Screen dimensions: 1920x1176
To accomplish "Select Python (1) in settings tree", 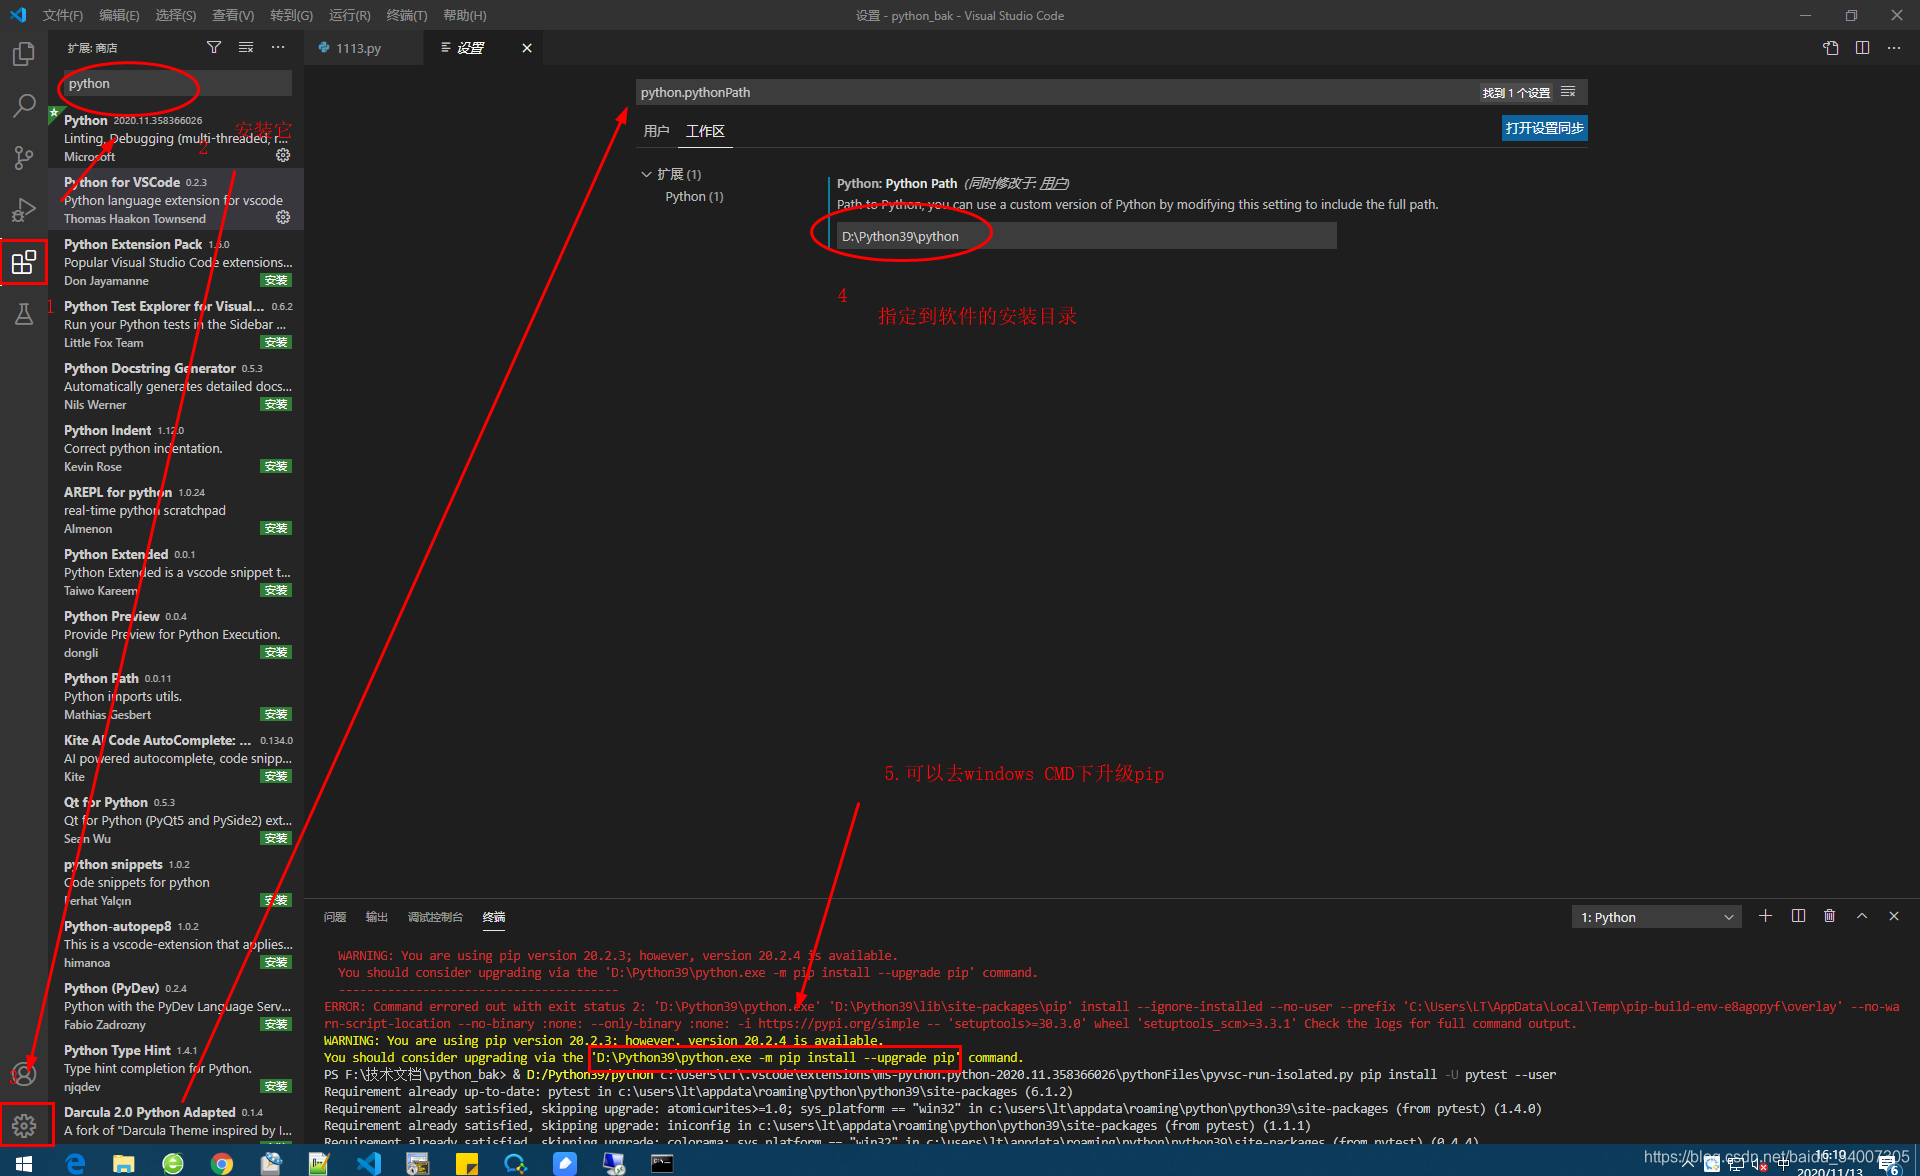I will click(x=694, y=197).
